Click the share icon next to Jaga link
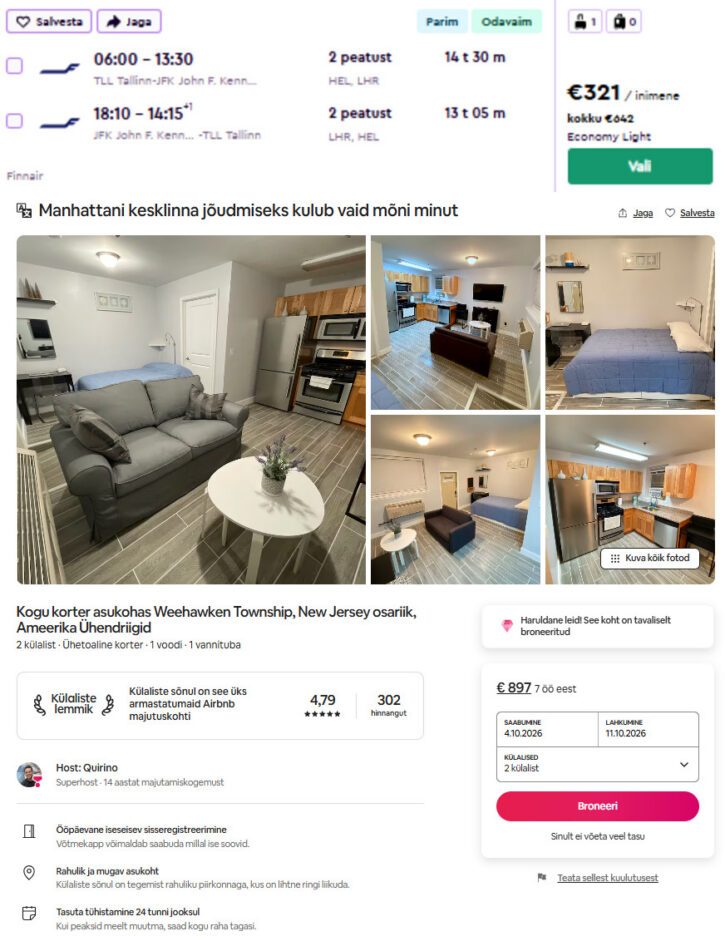Screen dimensions: 725x936 (x=622, y=213)
